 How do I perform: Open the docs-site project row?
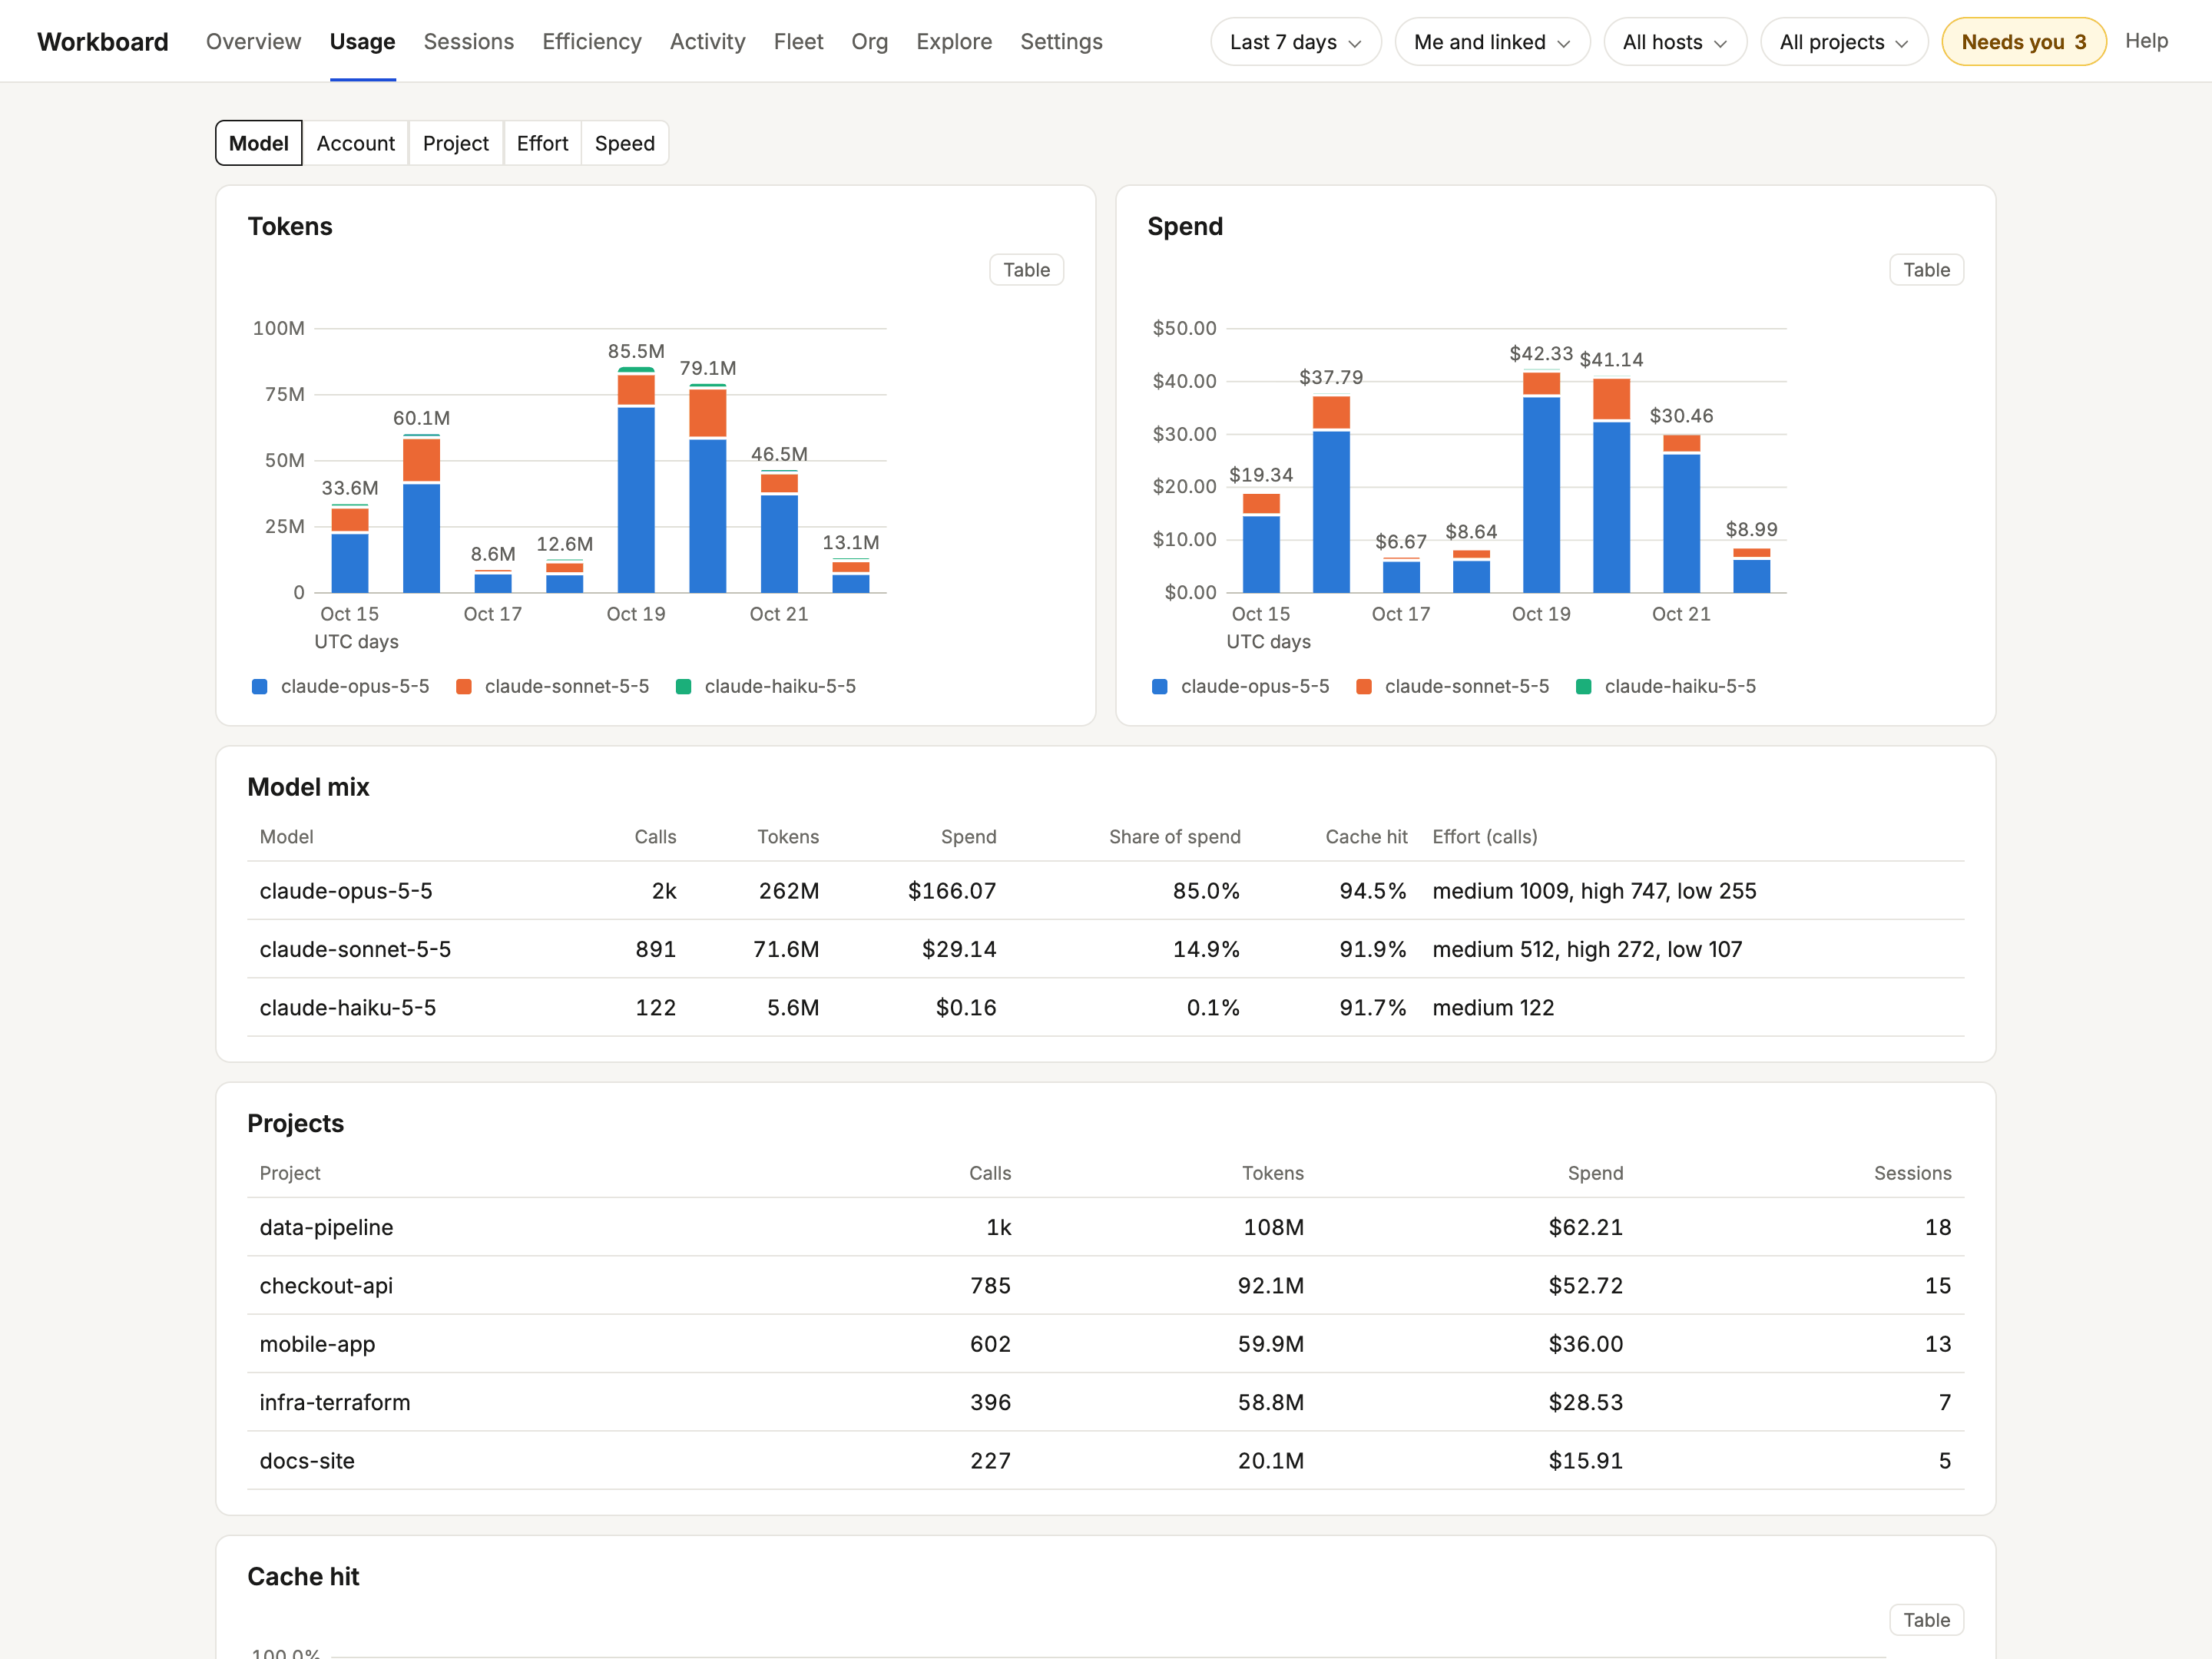coord(1105,1460)
